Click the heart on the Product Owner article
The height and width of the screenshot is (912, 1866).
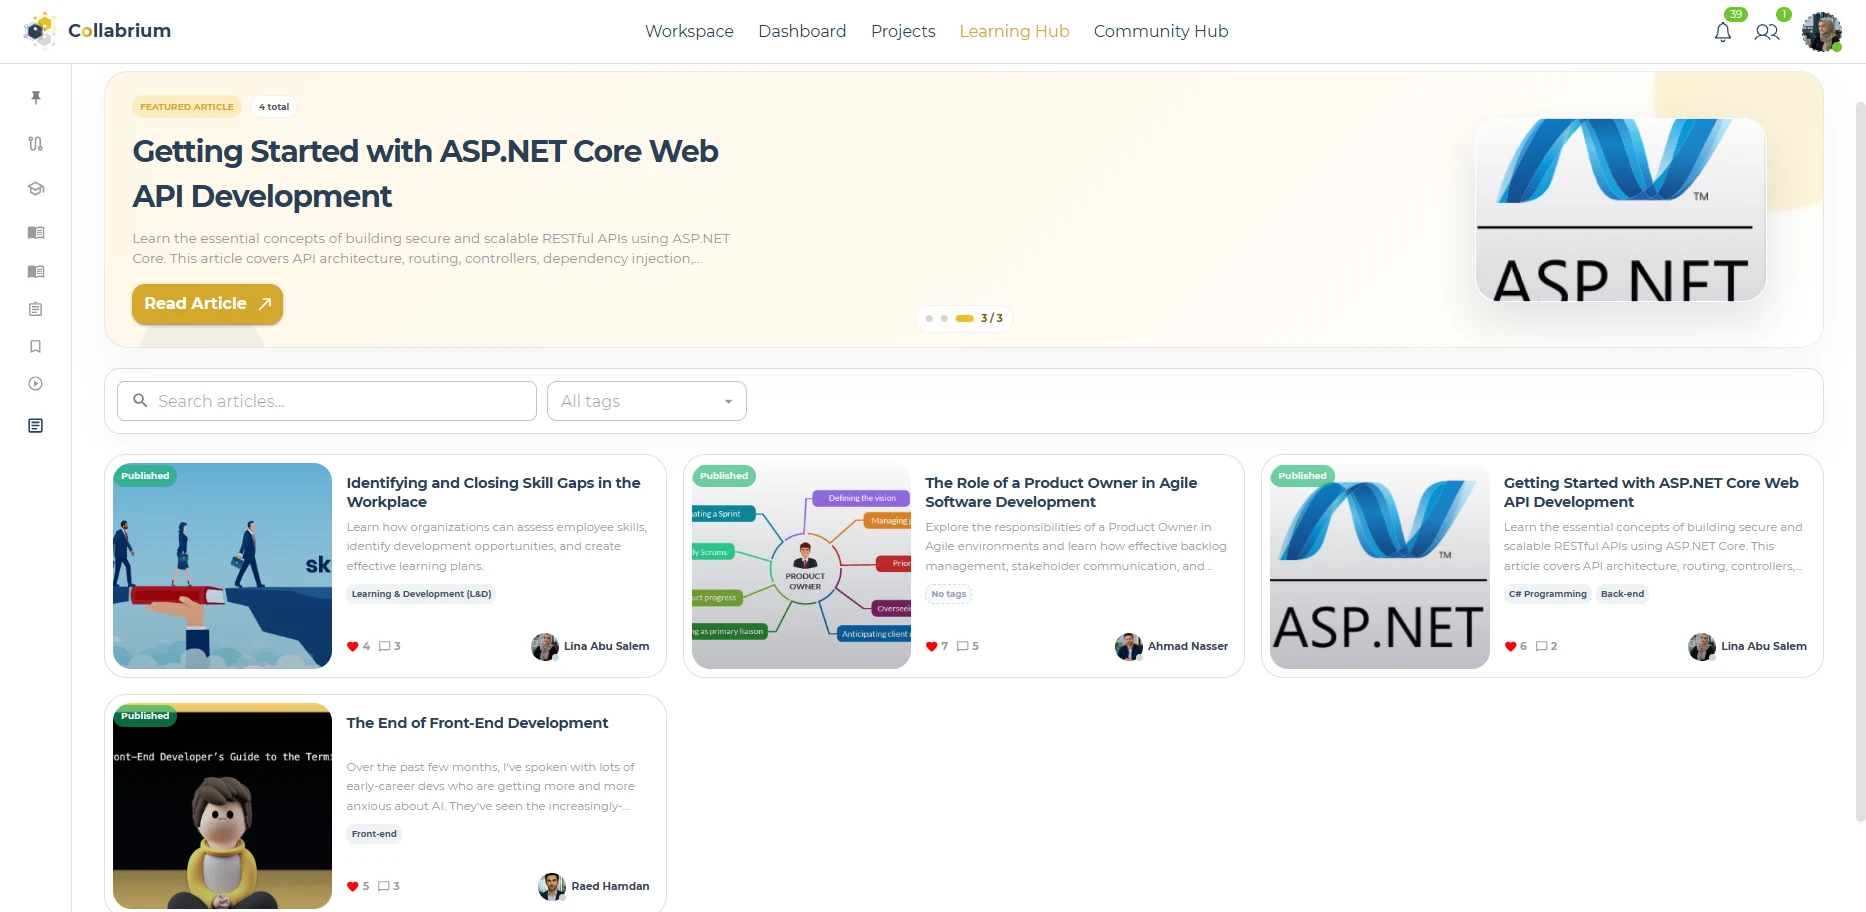pyautogui.click(x=931, y=646)
